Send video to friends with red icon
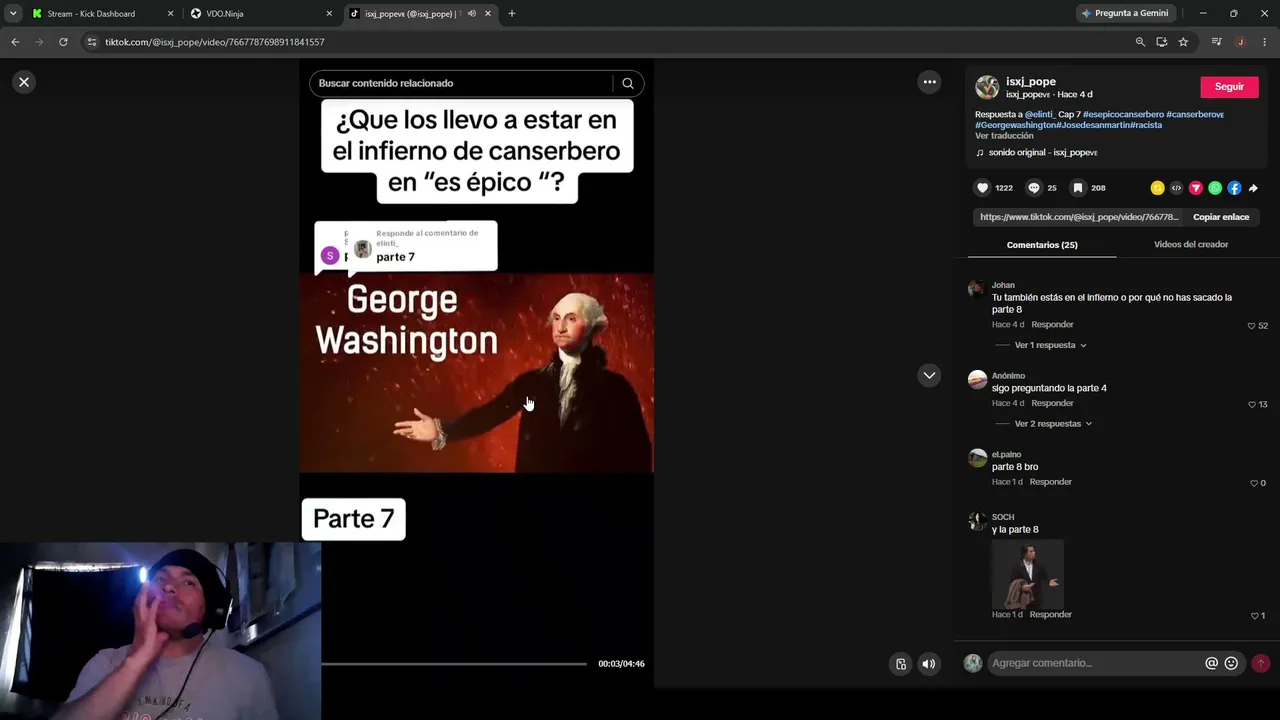The height and width of the screenshot is (720, 1280). pos(1195,188)
